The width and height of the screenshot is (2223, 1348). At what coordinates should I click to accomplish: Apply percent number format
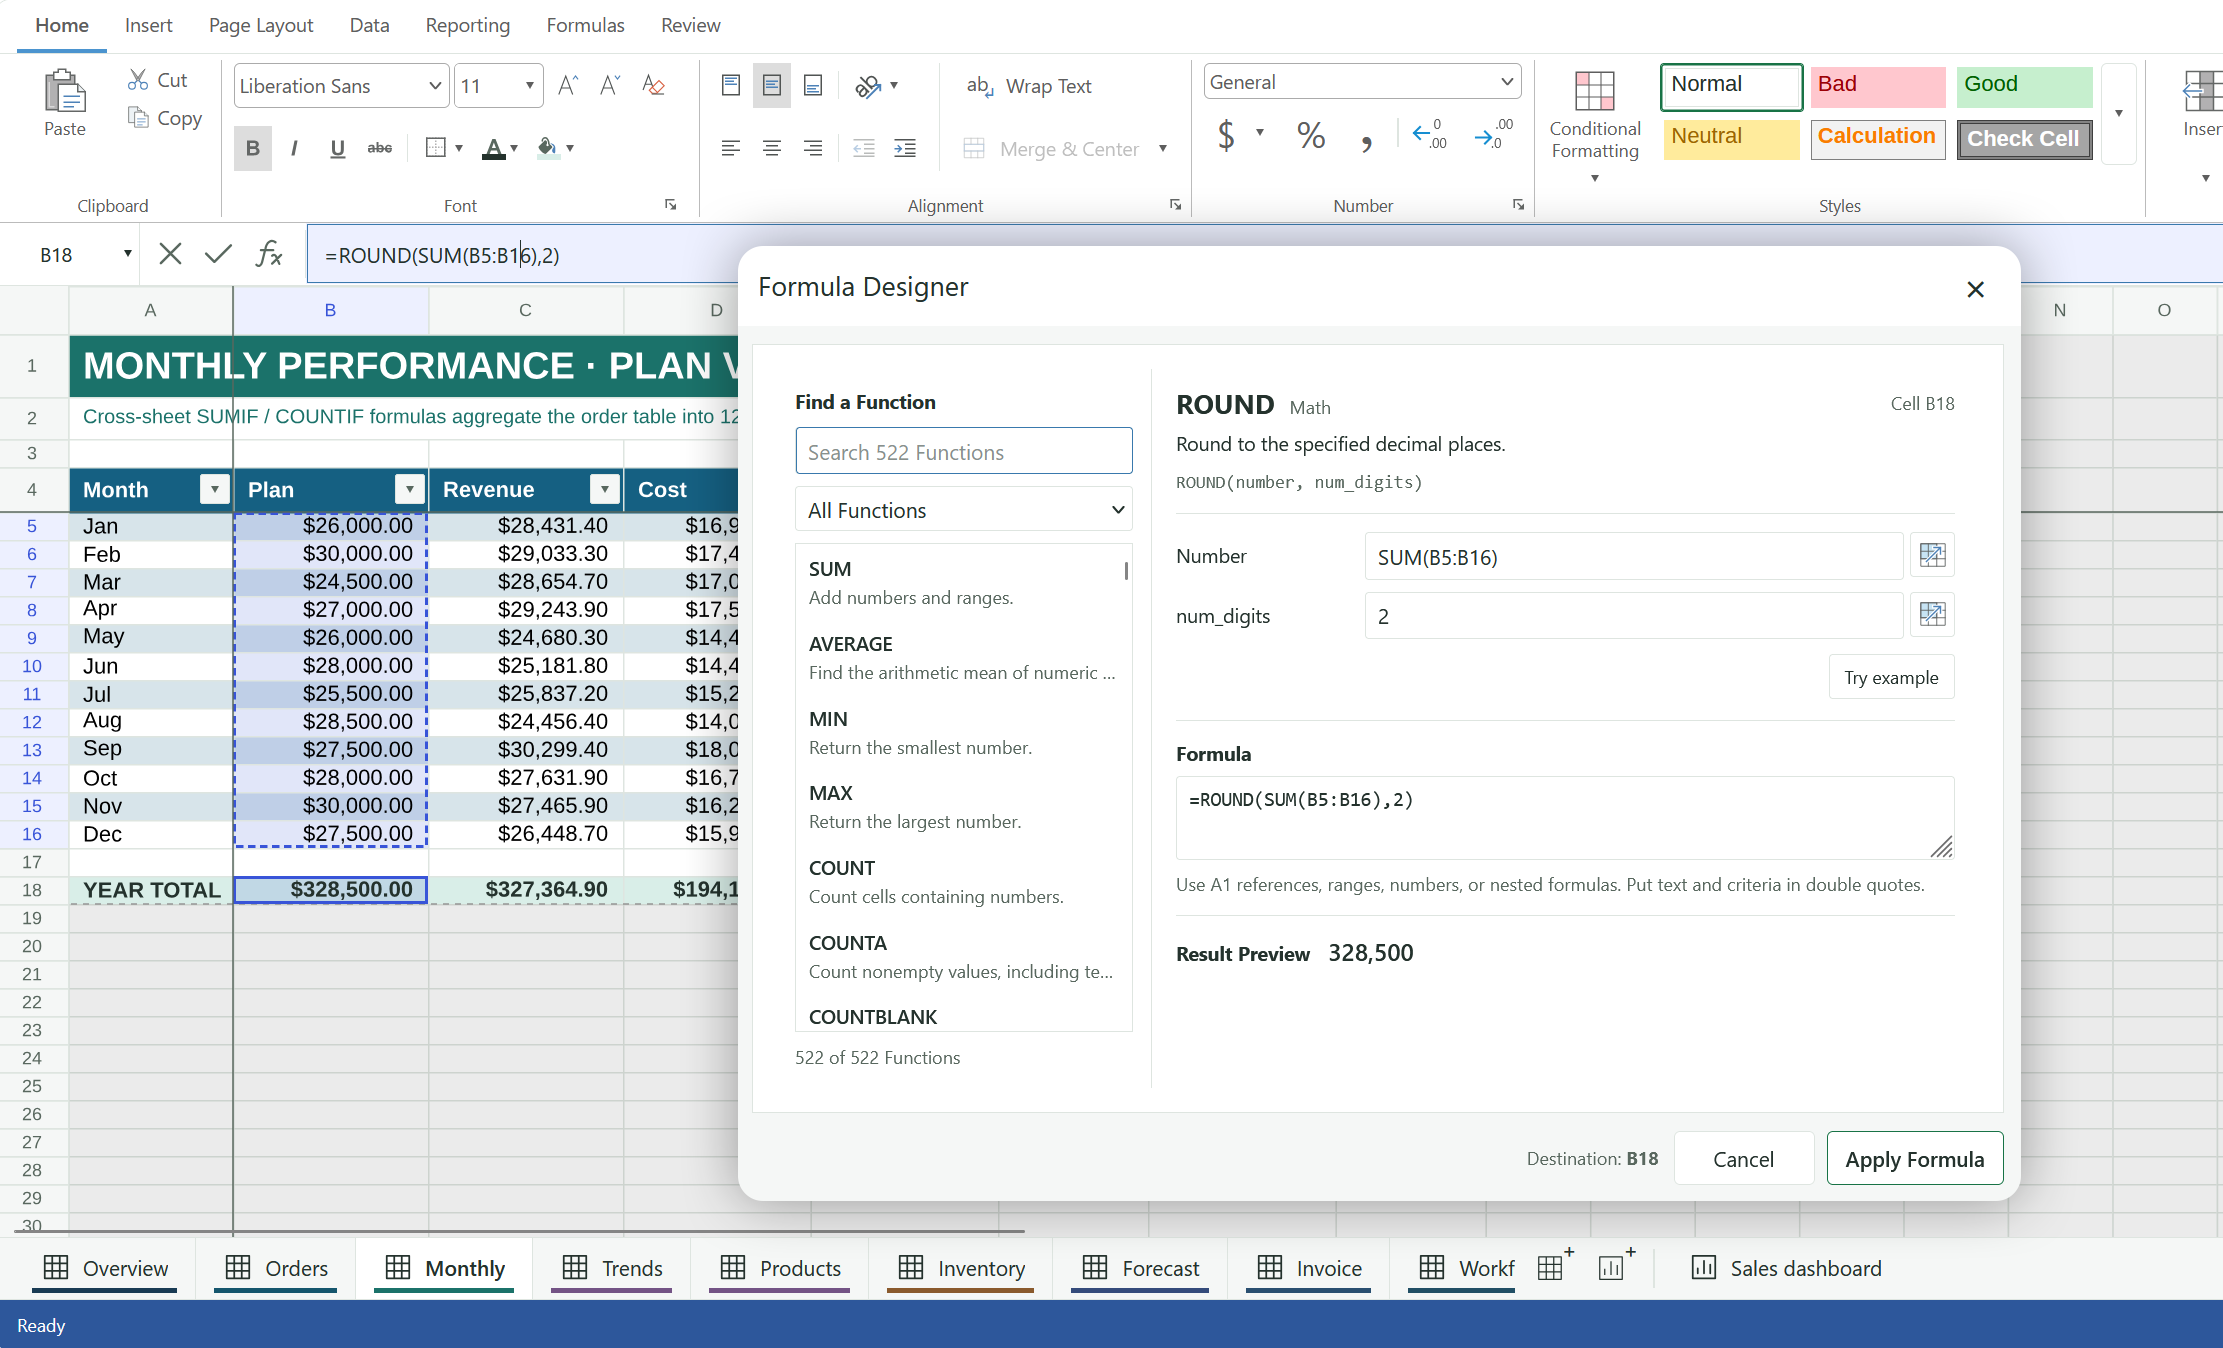pyautogui.click(x=1311, y=134)
